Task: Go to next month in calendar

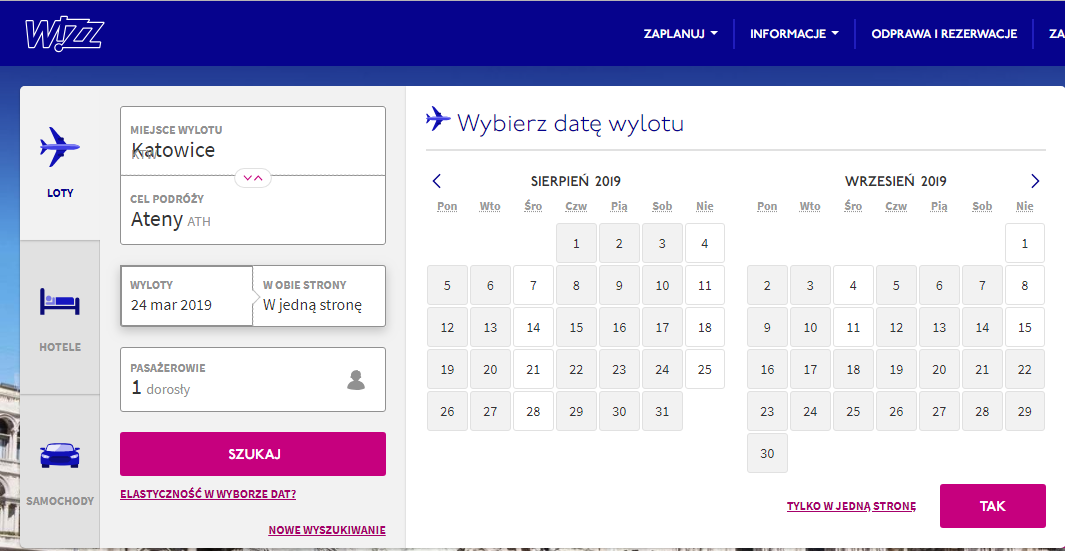Action: click(1035, 181)
